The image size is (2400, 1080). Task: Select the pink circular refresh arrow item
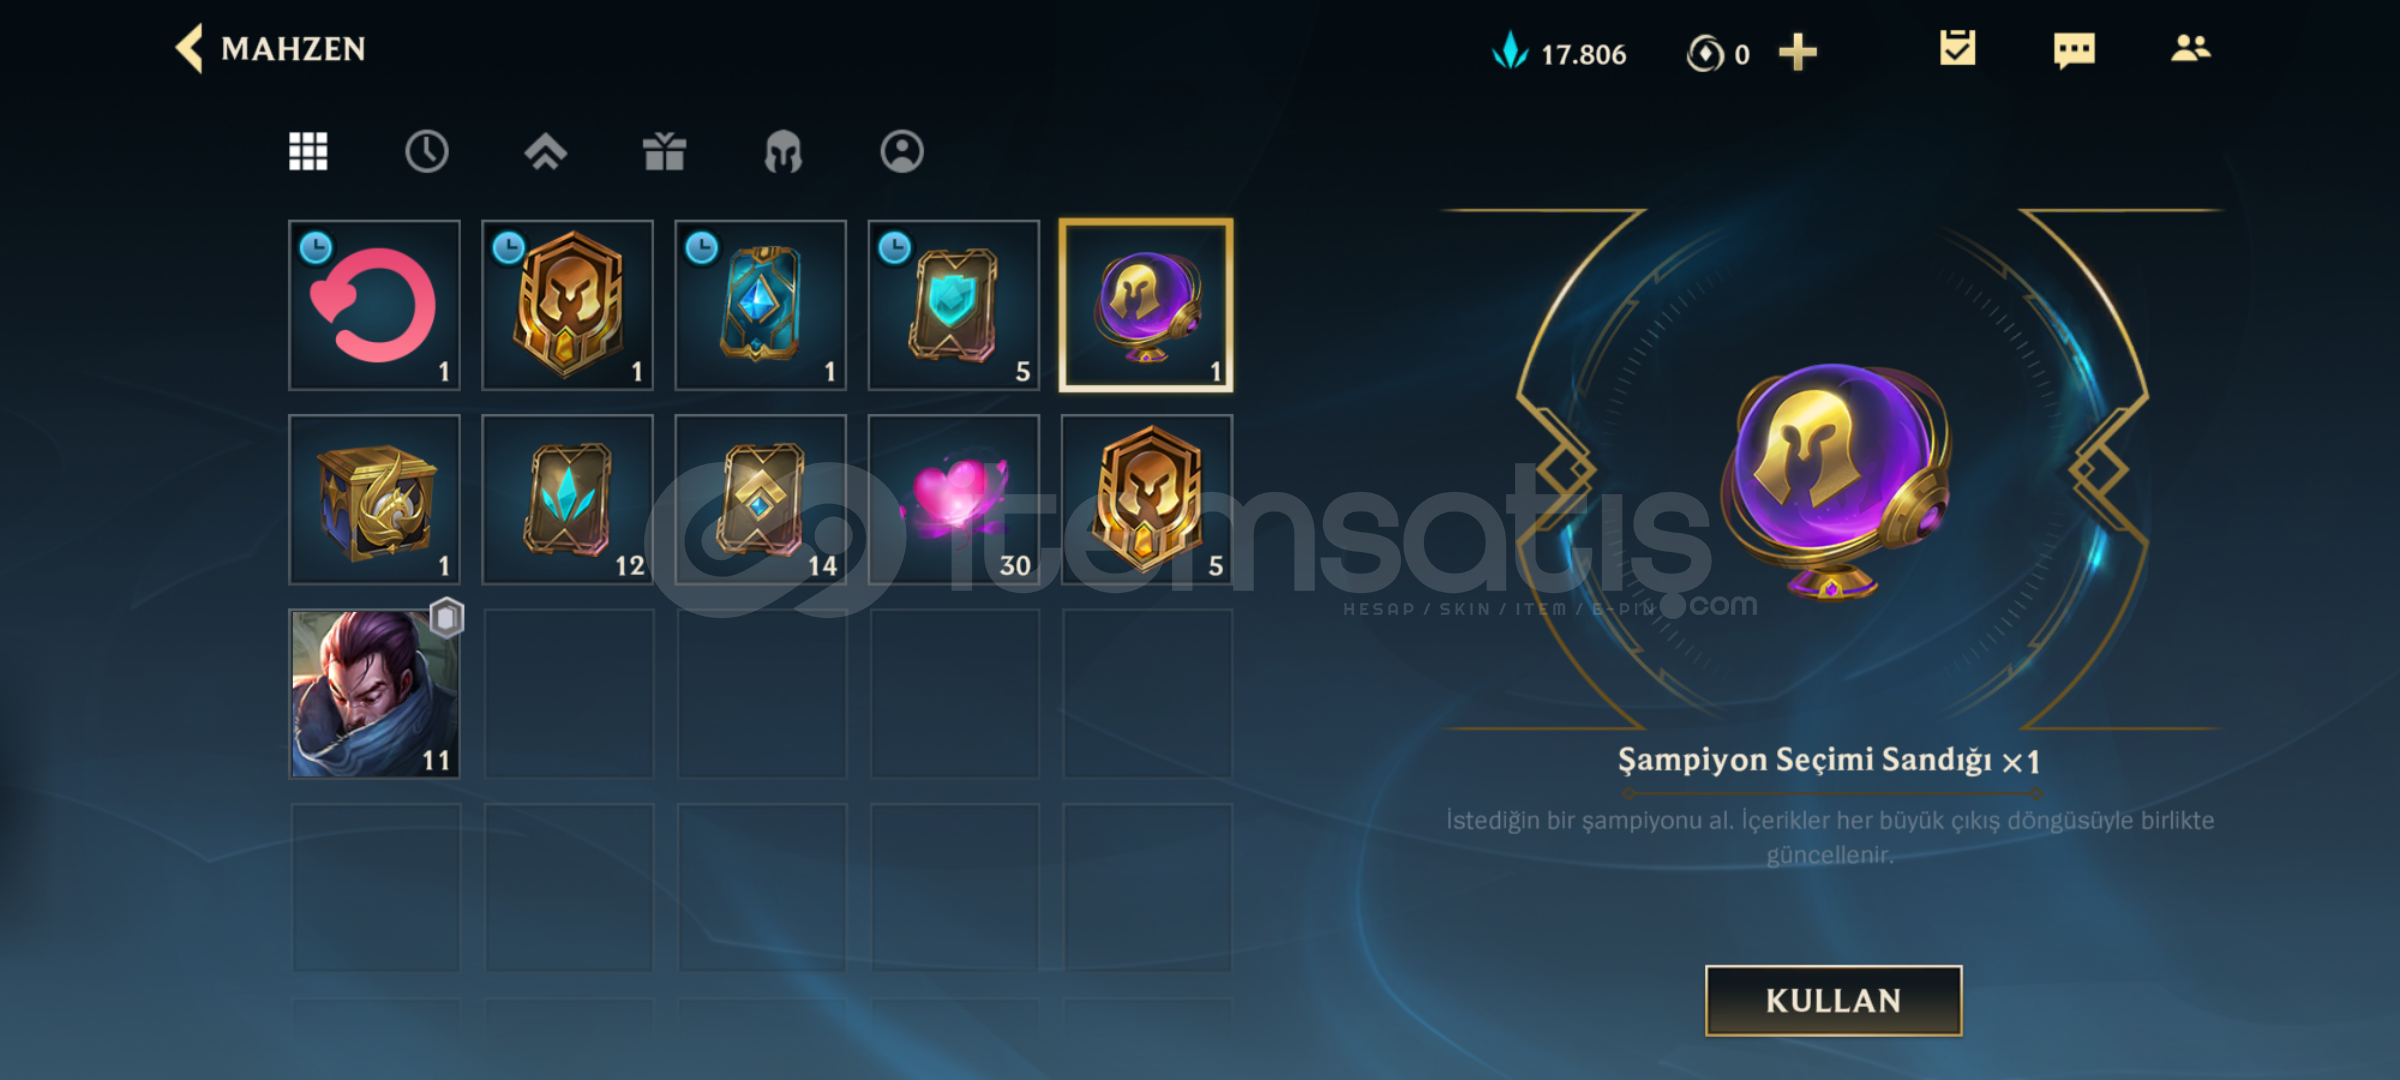374,305
